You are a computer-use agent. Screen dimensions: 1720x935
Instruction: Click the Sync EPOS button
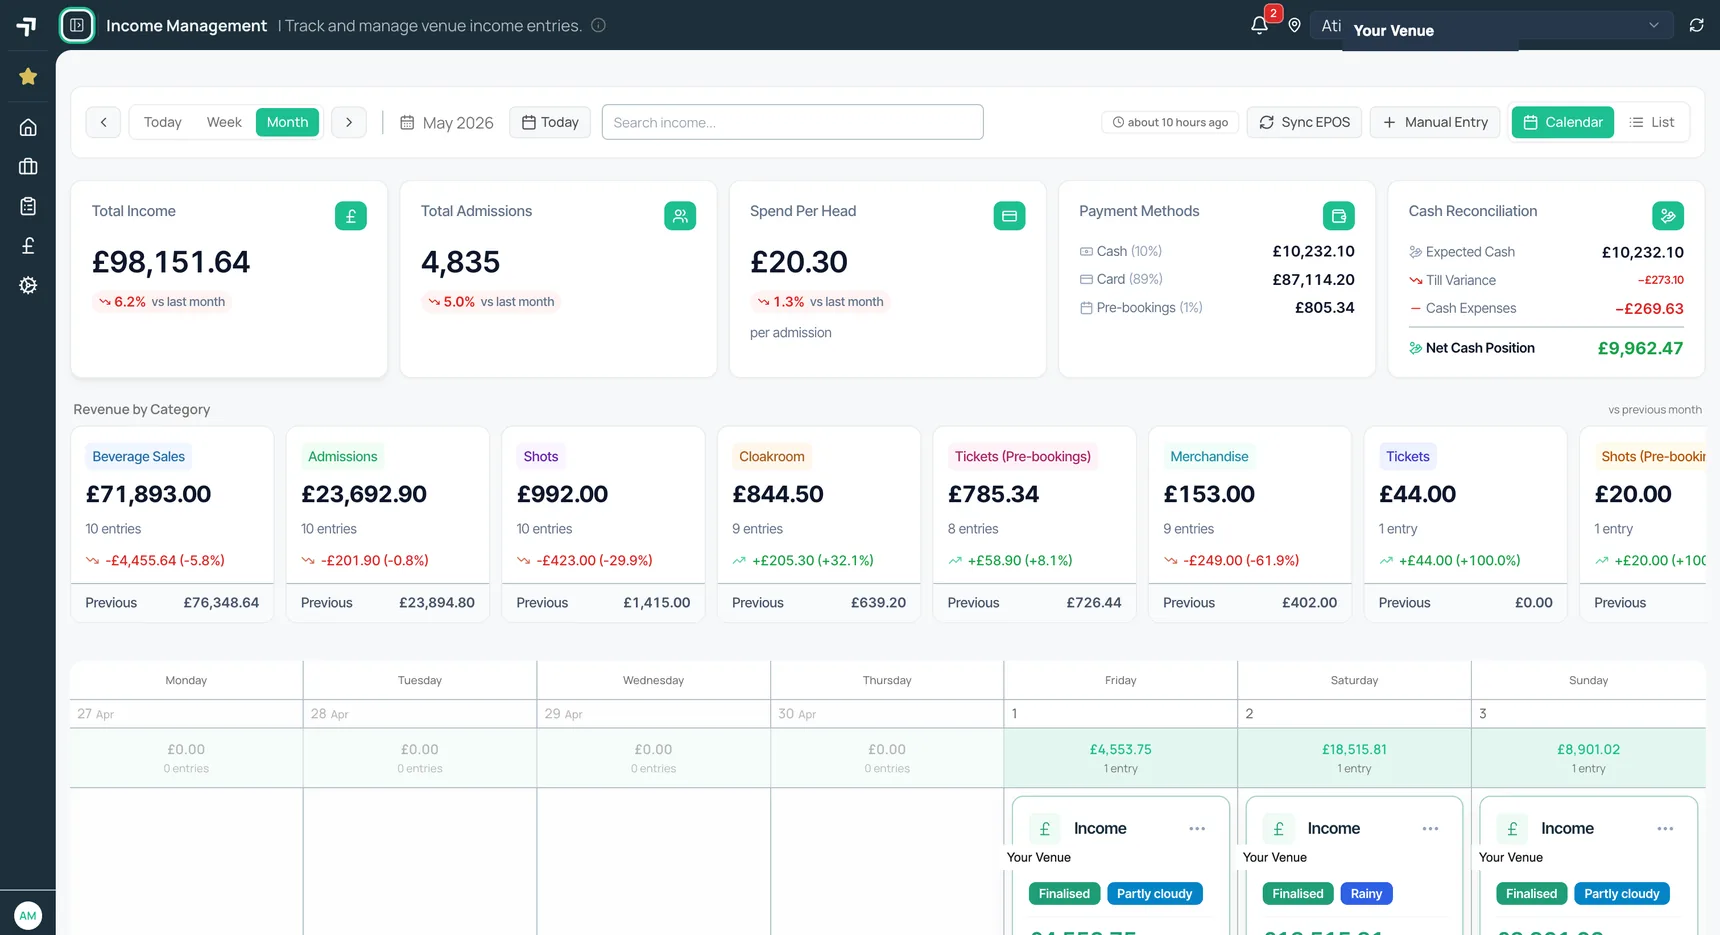1304,122
